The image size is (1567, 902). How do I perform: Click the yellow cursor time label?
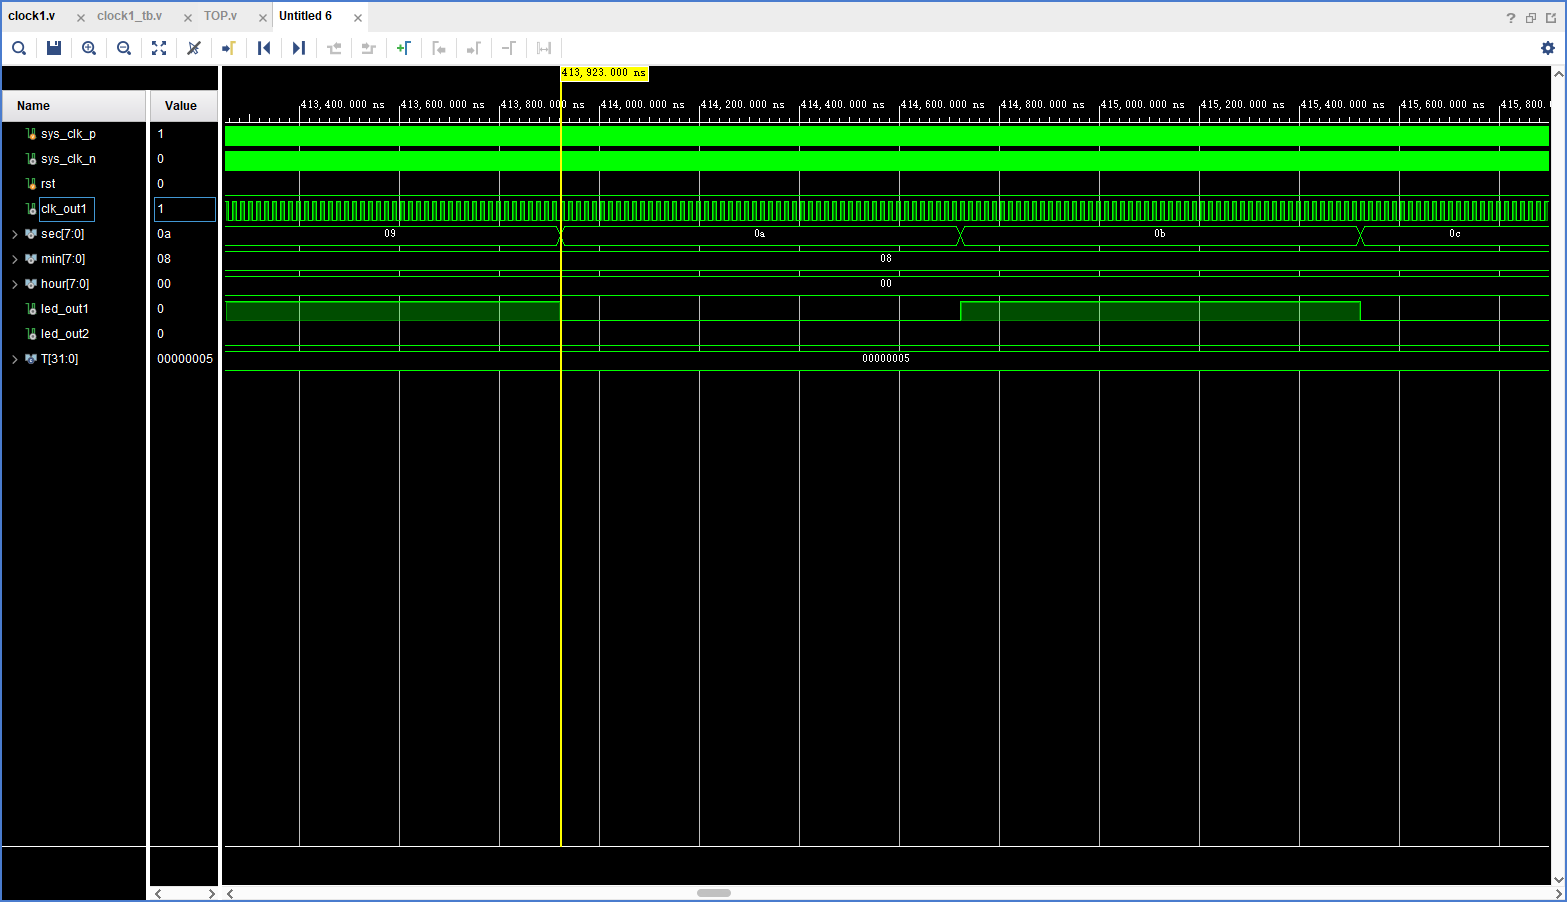(604, 73)
